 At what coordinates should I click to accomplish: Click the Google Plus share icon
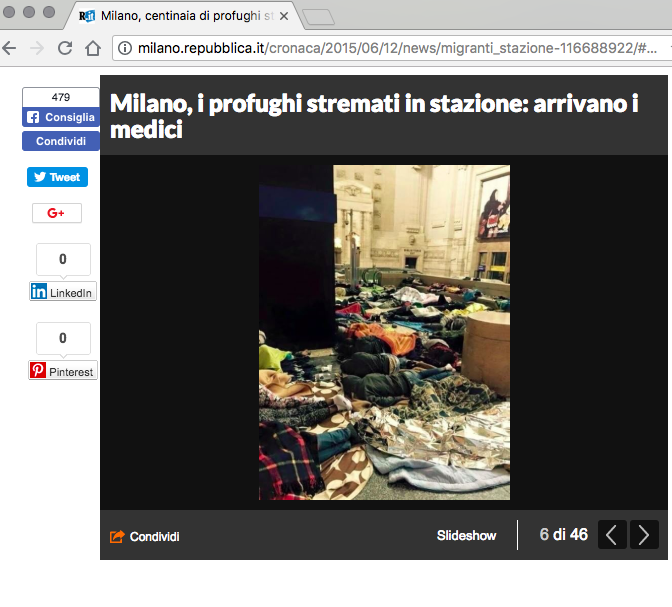pos(56,213)
